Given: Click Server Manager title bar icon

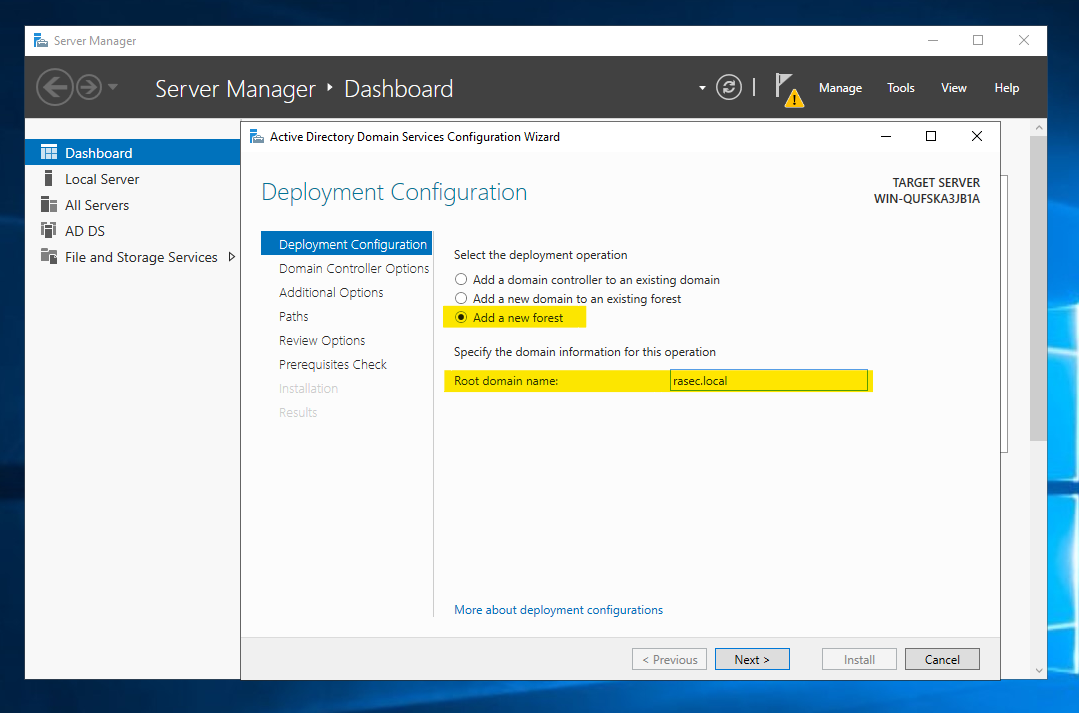Looking at the screenshot, I should [41, 41].
